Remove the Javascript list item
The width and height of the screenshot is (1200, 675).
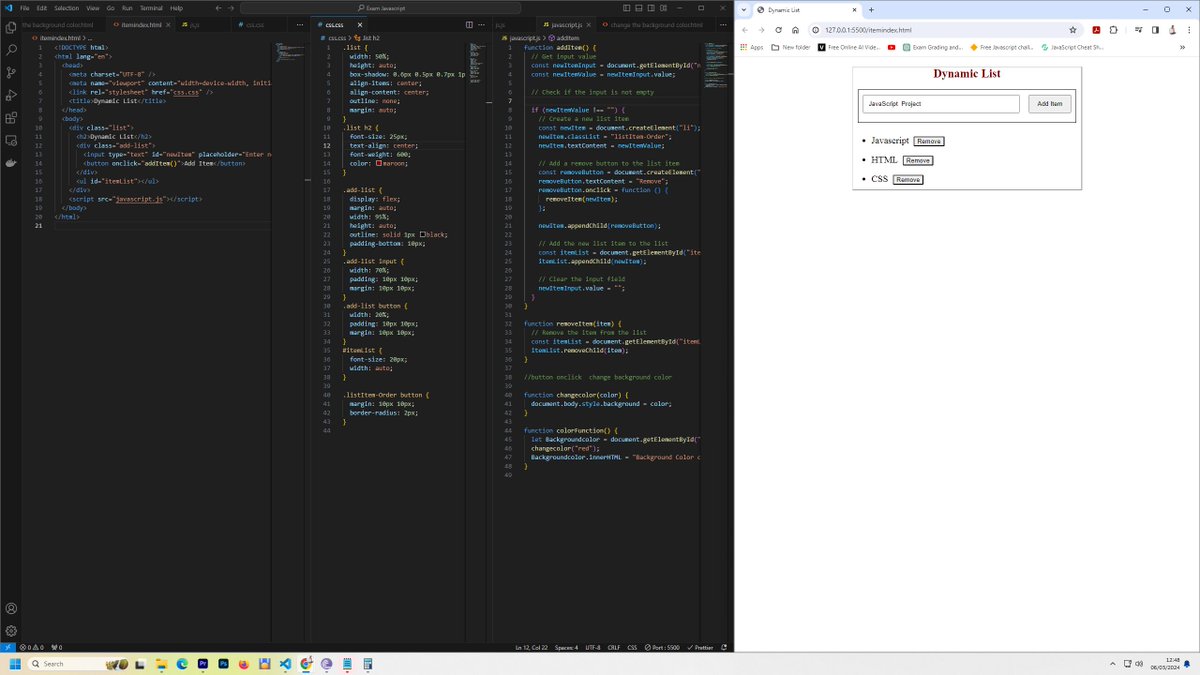[x=928, y=141]
